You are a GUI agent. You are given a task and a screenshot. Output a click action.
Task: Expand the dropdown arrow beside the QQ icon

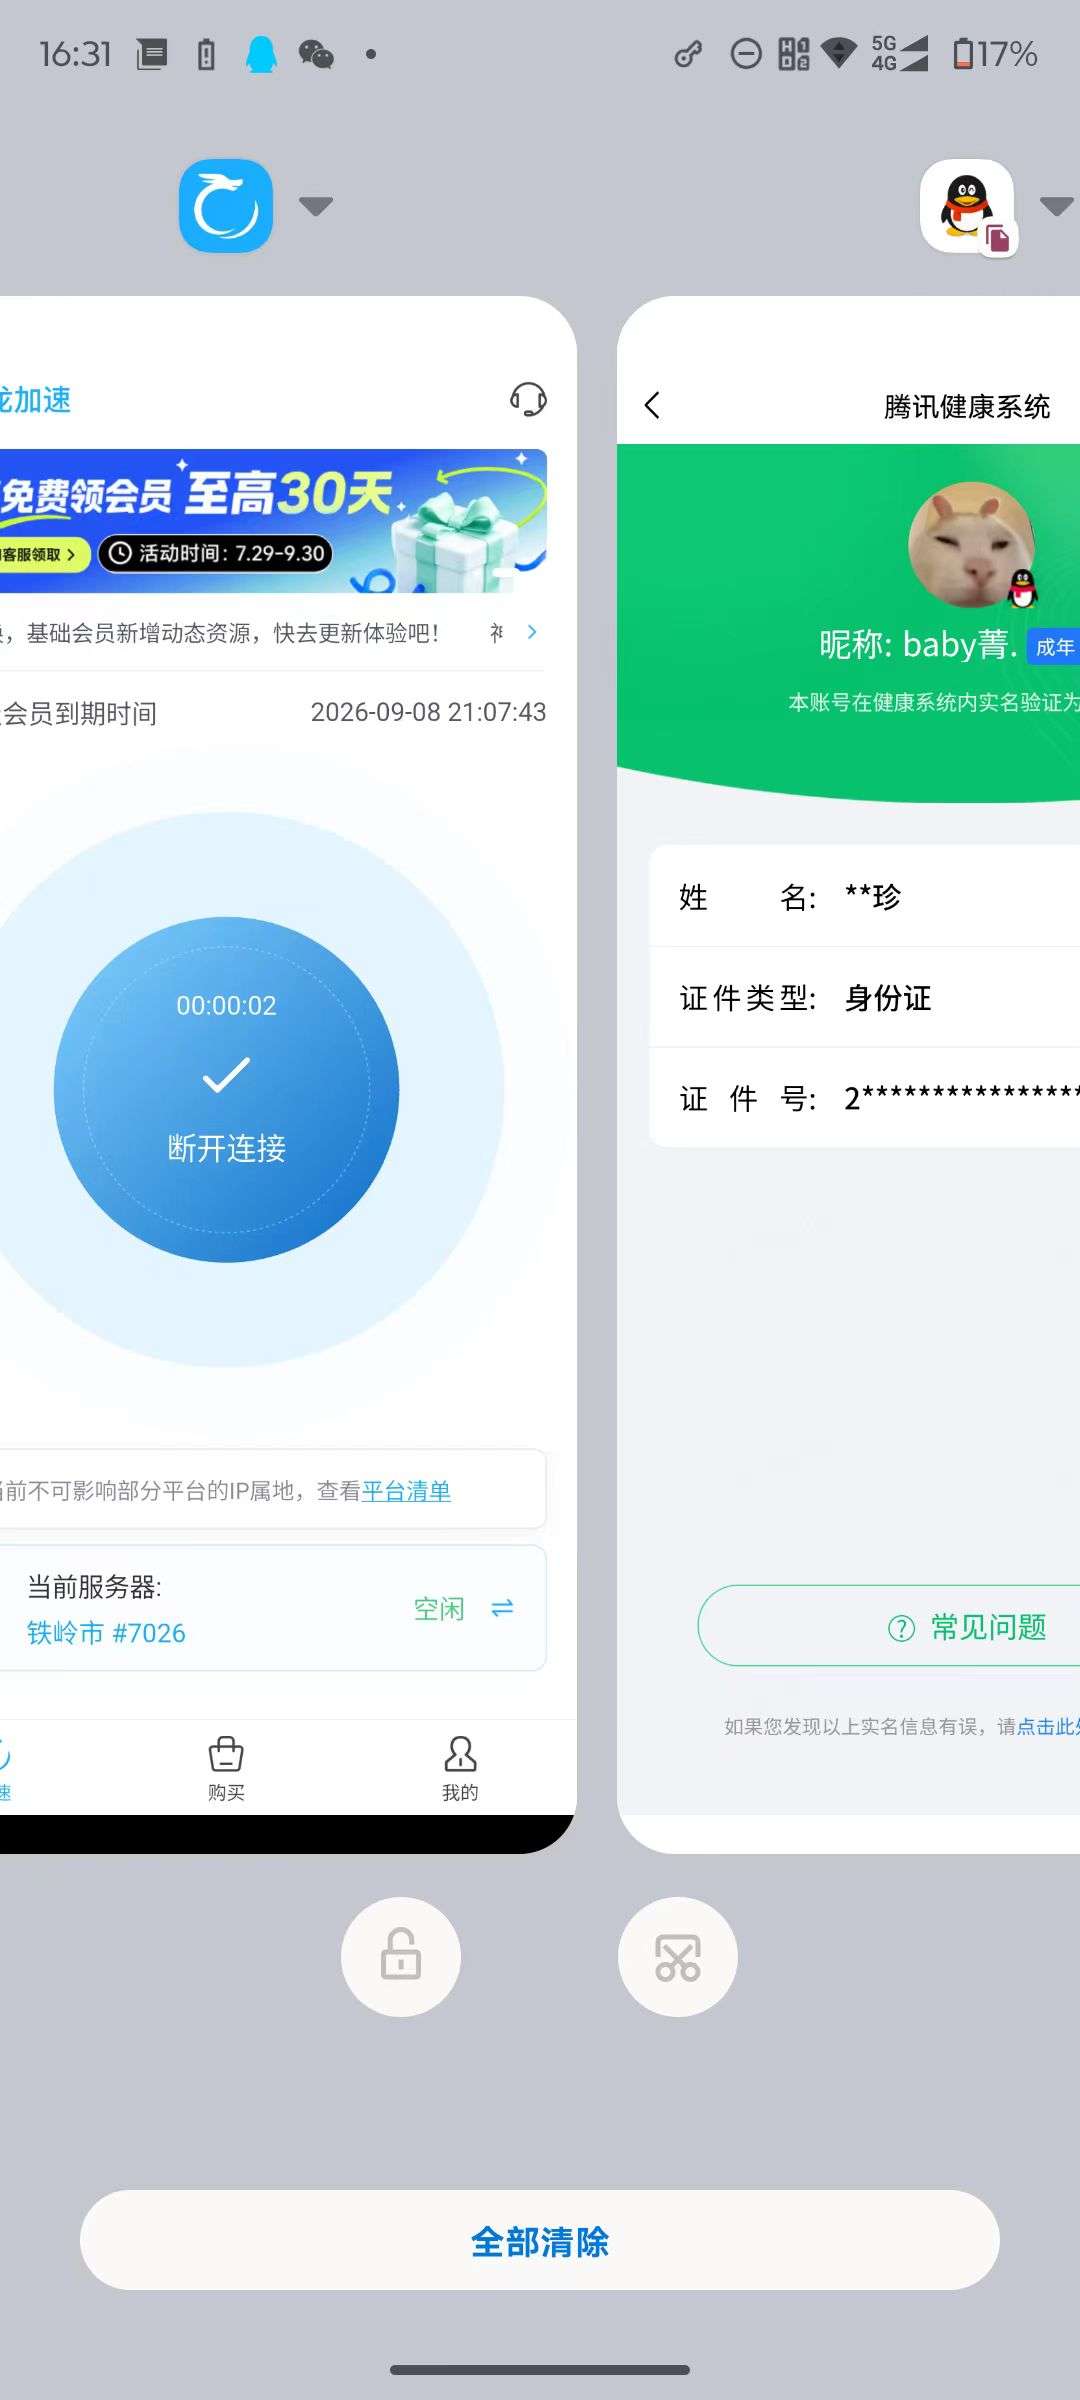pyautogui.click(x=1057, y=206)
